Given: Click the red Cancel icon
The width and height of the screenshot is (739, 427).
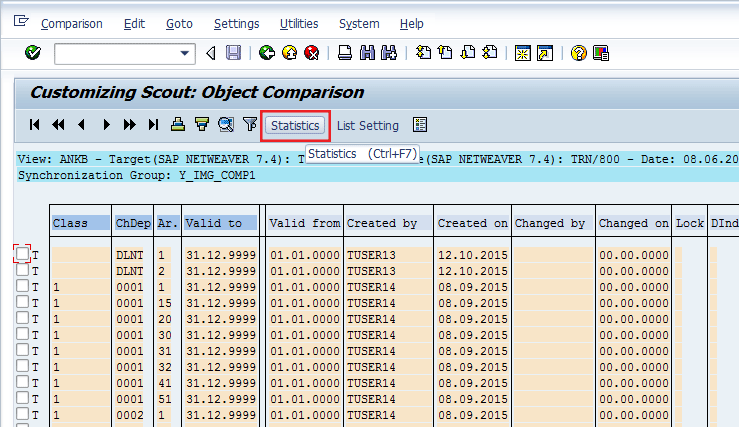Looking at the screenshot, I should [x=311, y=53].
